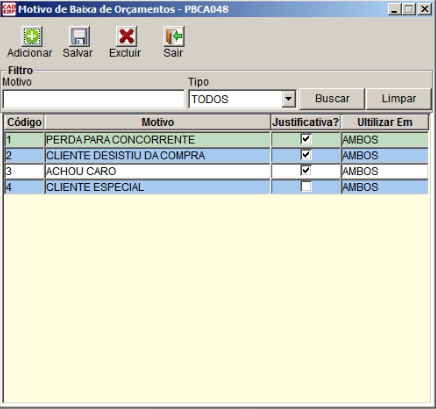Viewport: 436px width, 409px height.
Task: Click the Adicionar green plus icon
Action: 31,36
